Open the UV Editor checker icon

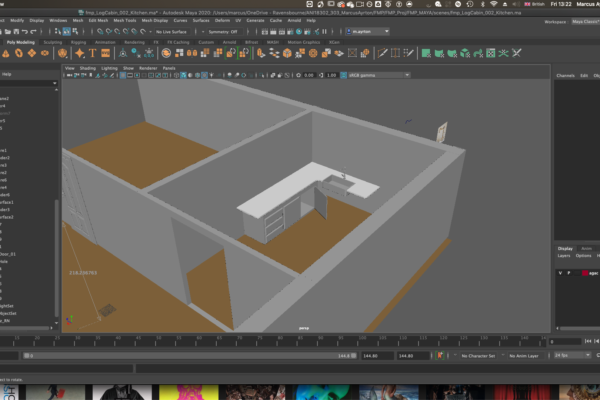click(491, 53)
